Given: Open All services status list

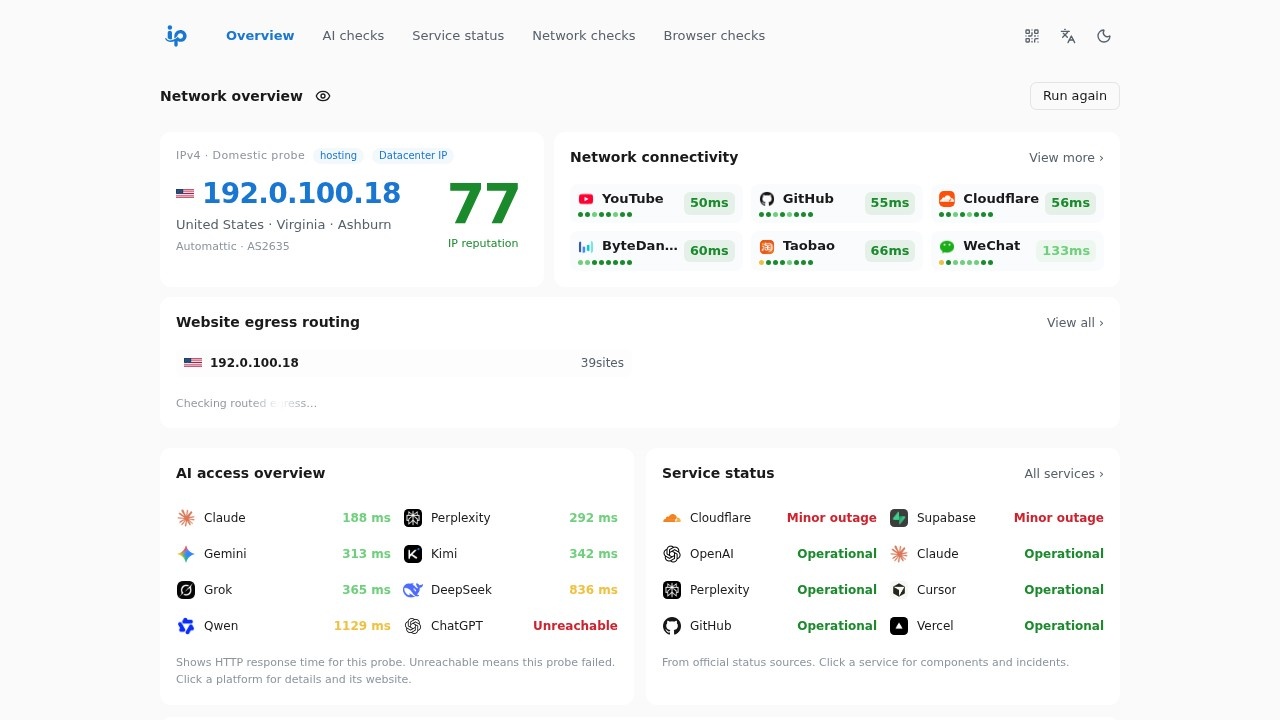Looking at the screenshot, I should pyautogui.click(x=1064, y=474).
